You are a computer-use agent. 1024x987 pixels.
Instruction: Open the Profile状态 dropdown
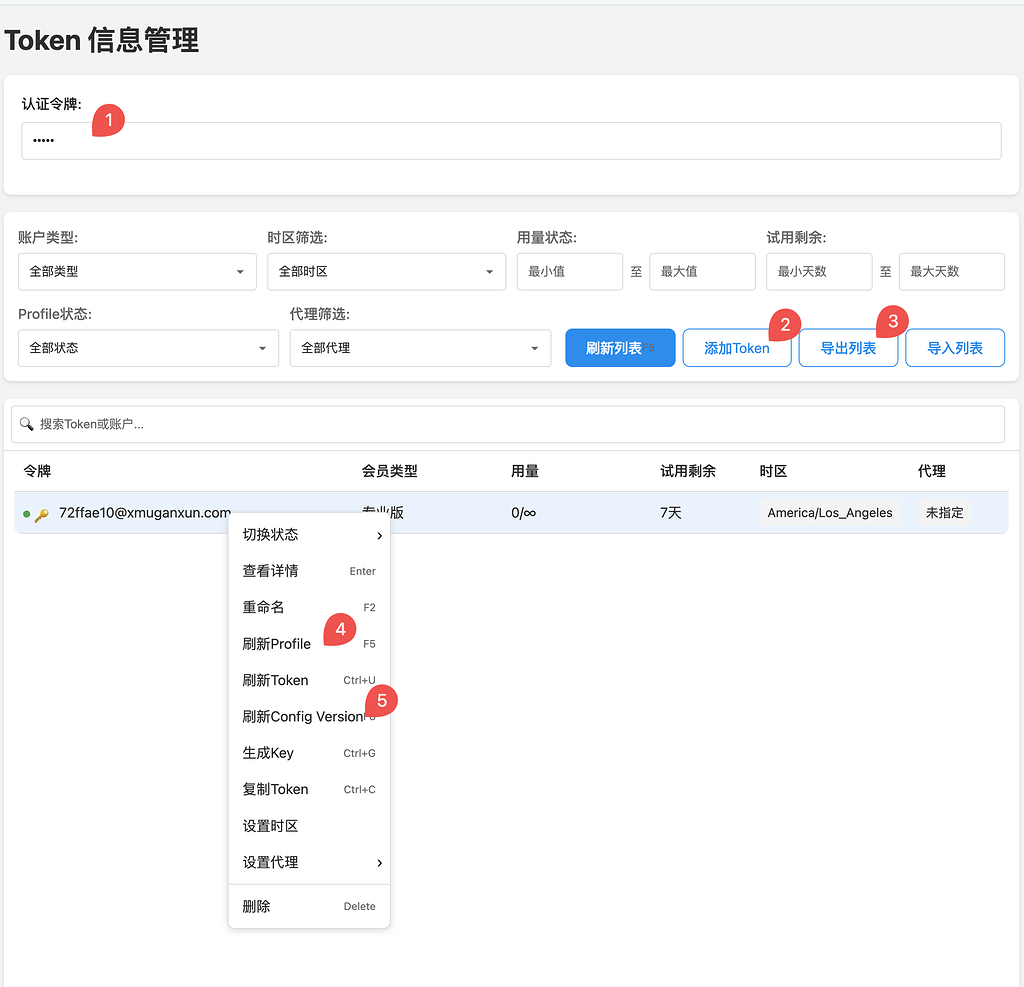(x=148, y=348)
